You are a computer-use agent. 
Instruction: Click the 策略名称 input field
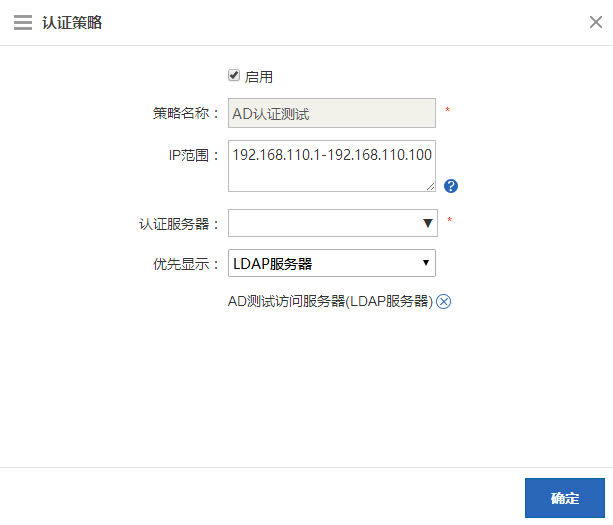pos(332,113)
